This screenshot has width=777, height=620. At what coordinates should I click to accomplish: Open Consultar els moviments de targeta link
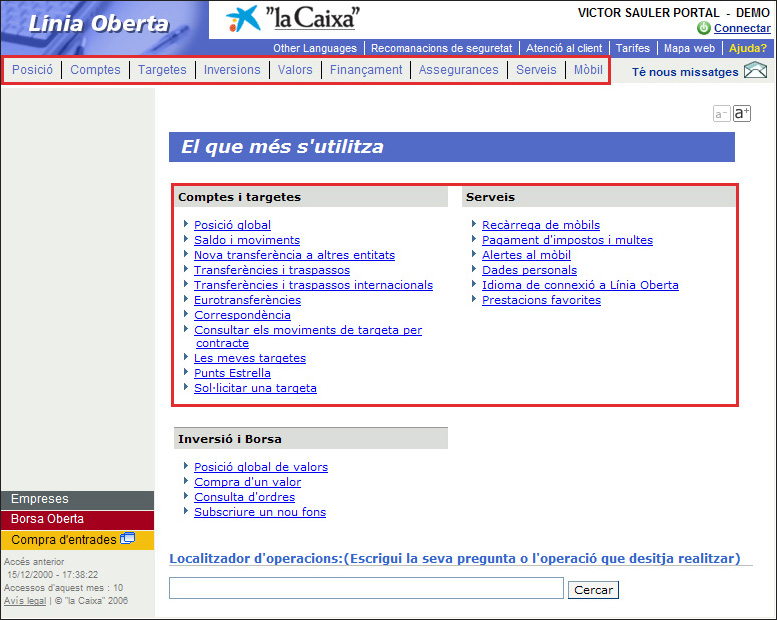(x=308, y=337)
